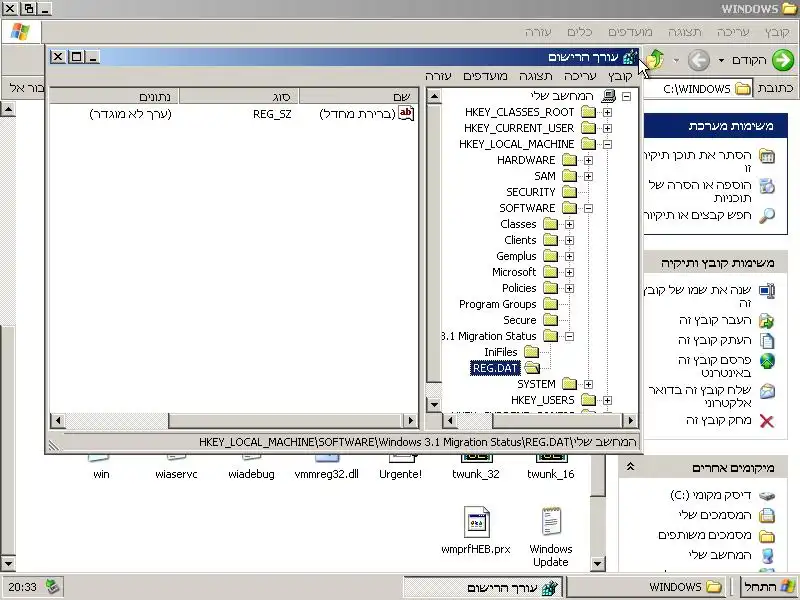The image size is (800, 600).
Task: Sort by the שם column header
Action: pyautogui.click(x=359, y=96)
